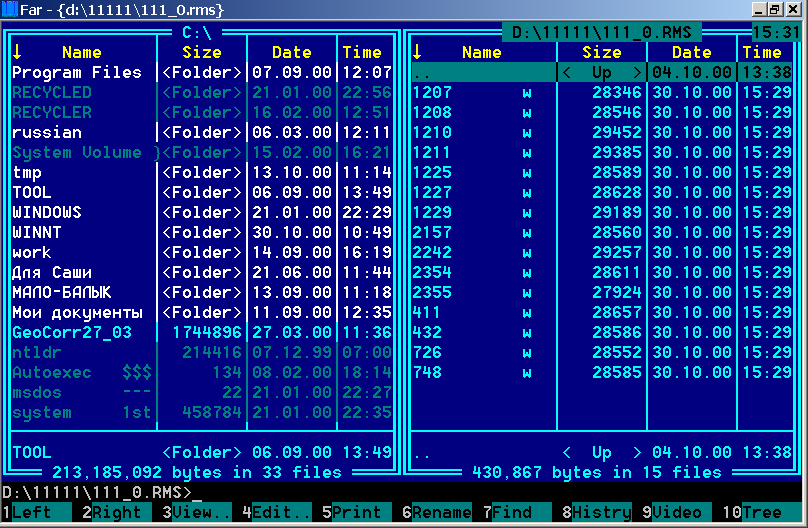
Task: Select the System Volume folder
Action: coord(201,153)
